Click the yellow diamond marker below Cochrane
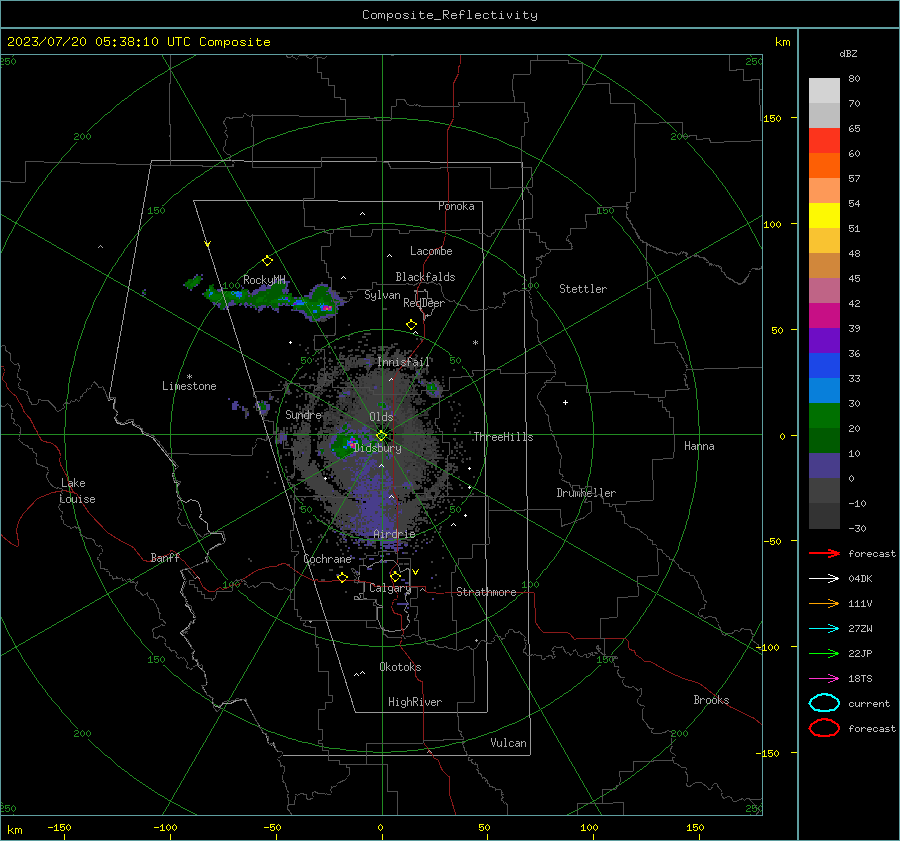The width and height of the screenshot is (900, 841). pos(343,577)
